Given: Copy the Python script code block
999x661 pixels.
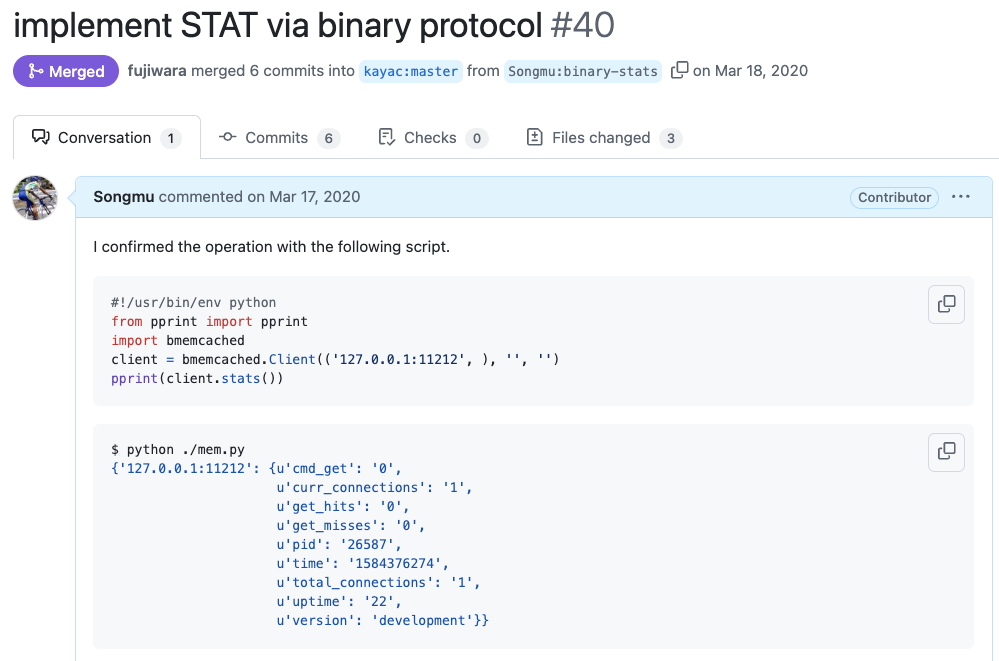Looking at the screenshot, I should (x=946, y=304).
